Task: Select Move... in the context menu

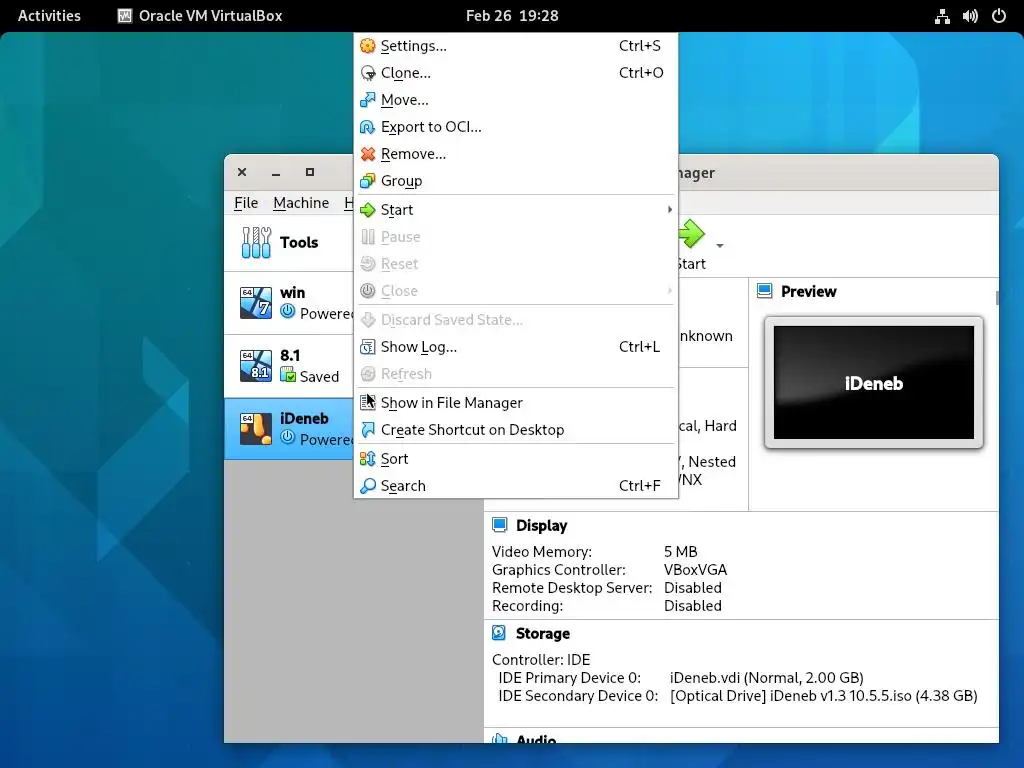Action: 516,100
